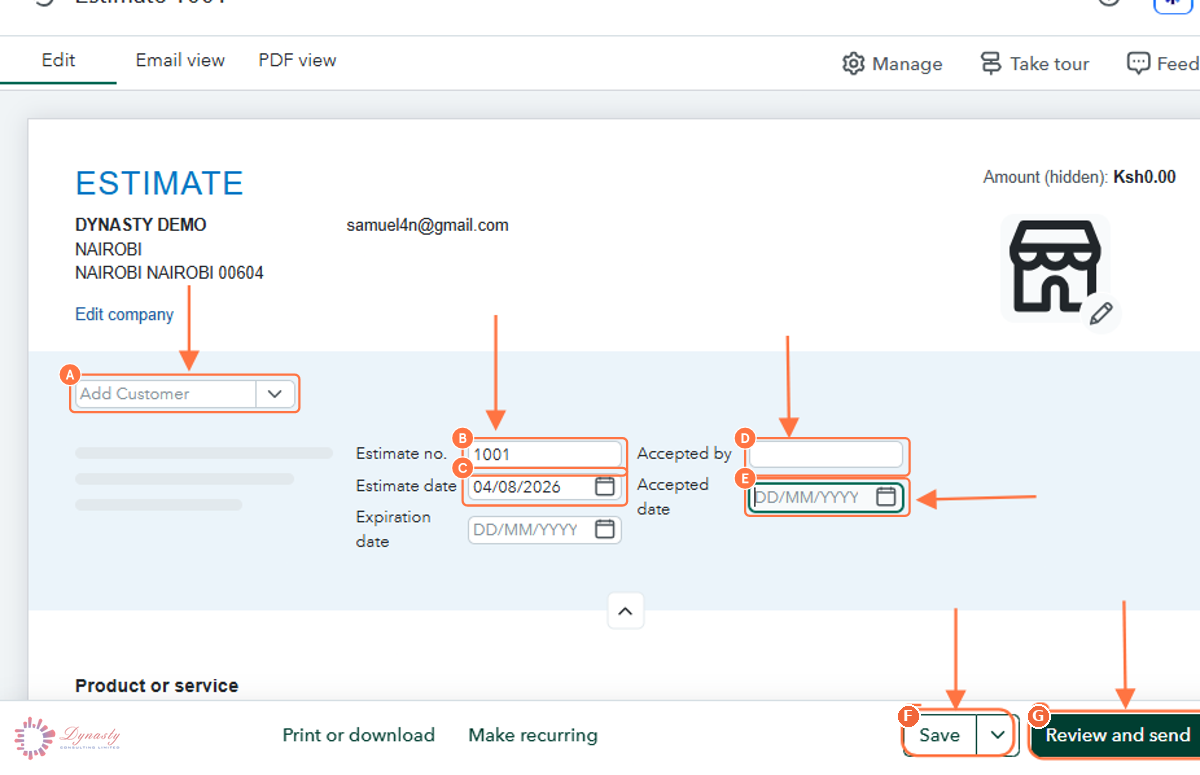Switch to the PDF view tab

pyautogui.click(x=297, y=60)
